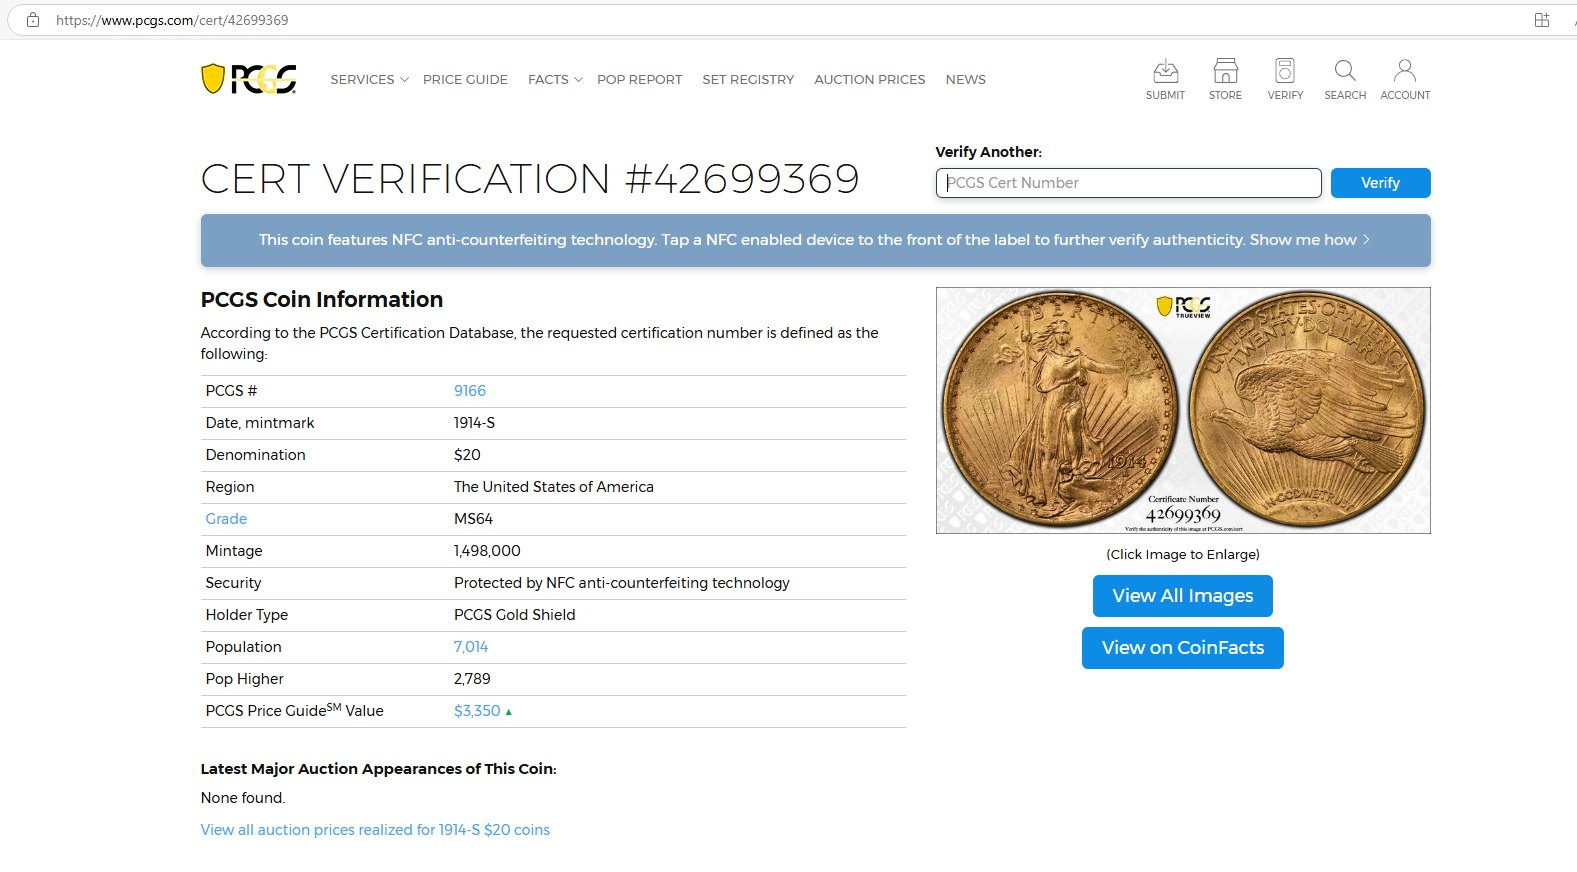Click the Verify icon in the header
Viewport: 1577px width, 872px height.
(x=1285, y=79)
